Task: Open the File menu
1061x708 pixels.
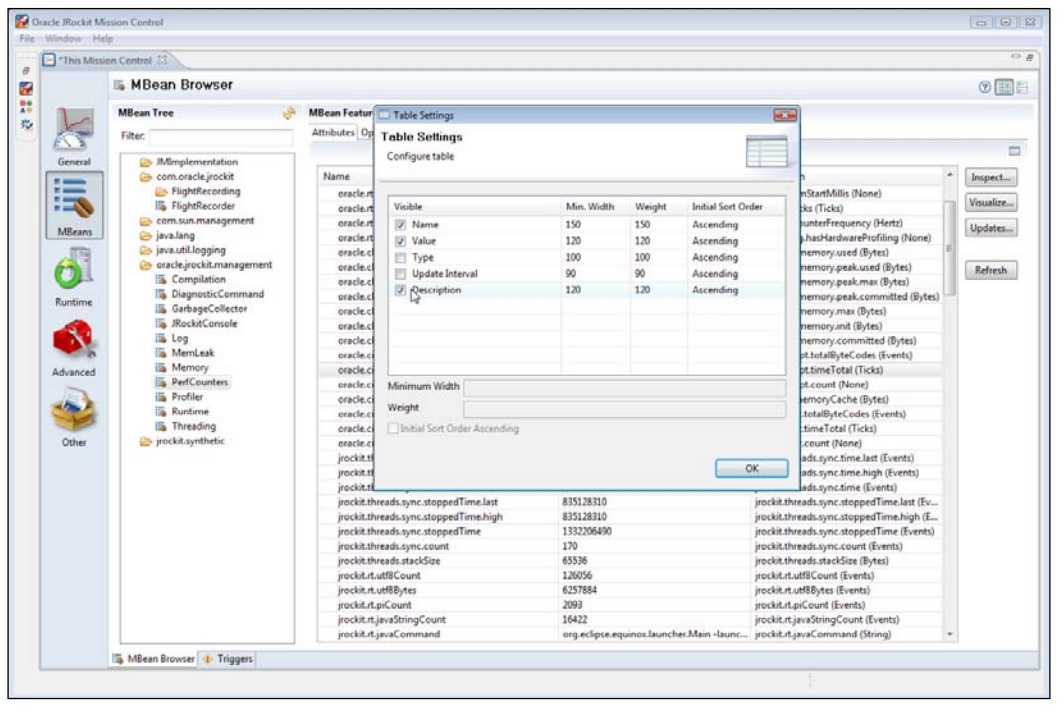Action: pos(25,38)
